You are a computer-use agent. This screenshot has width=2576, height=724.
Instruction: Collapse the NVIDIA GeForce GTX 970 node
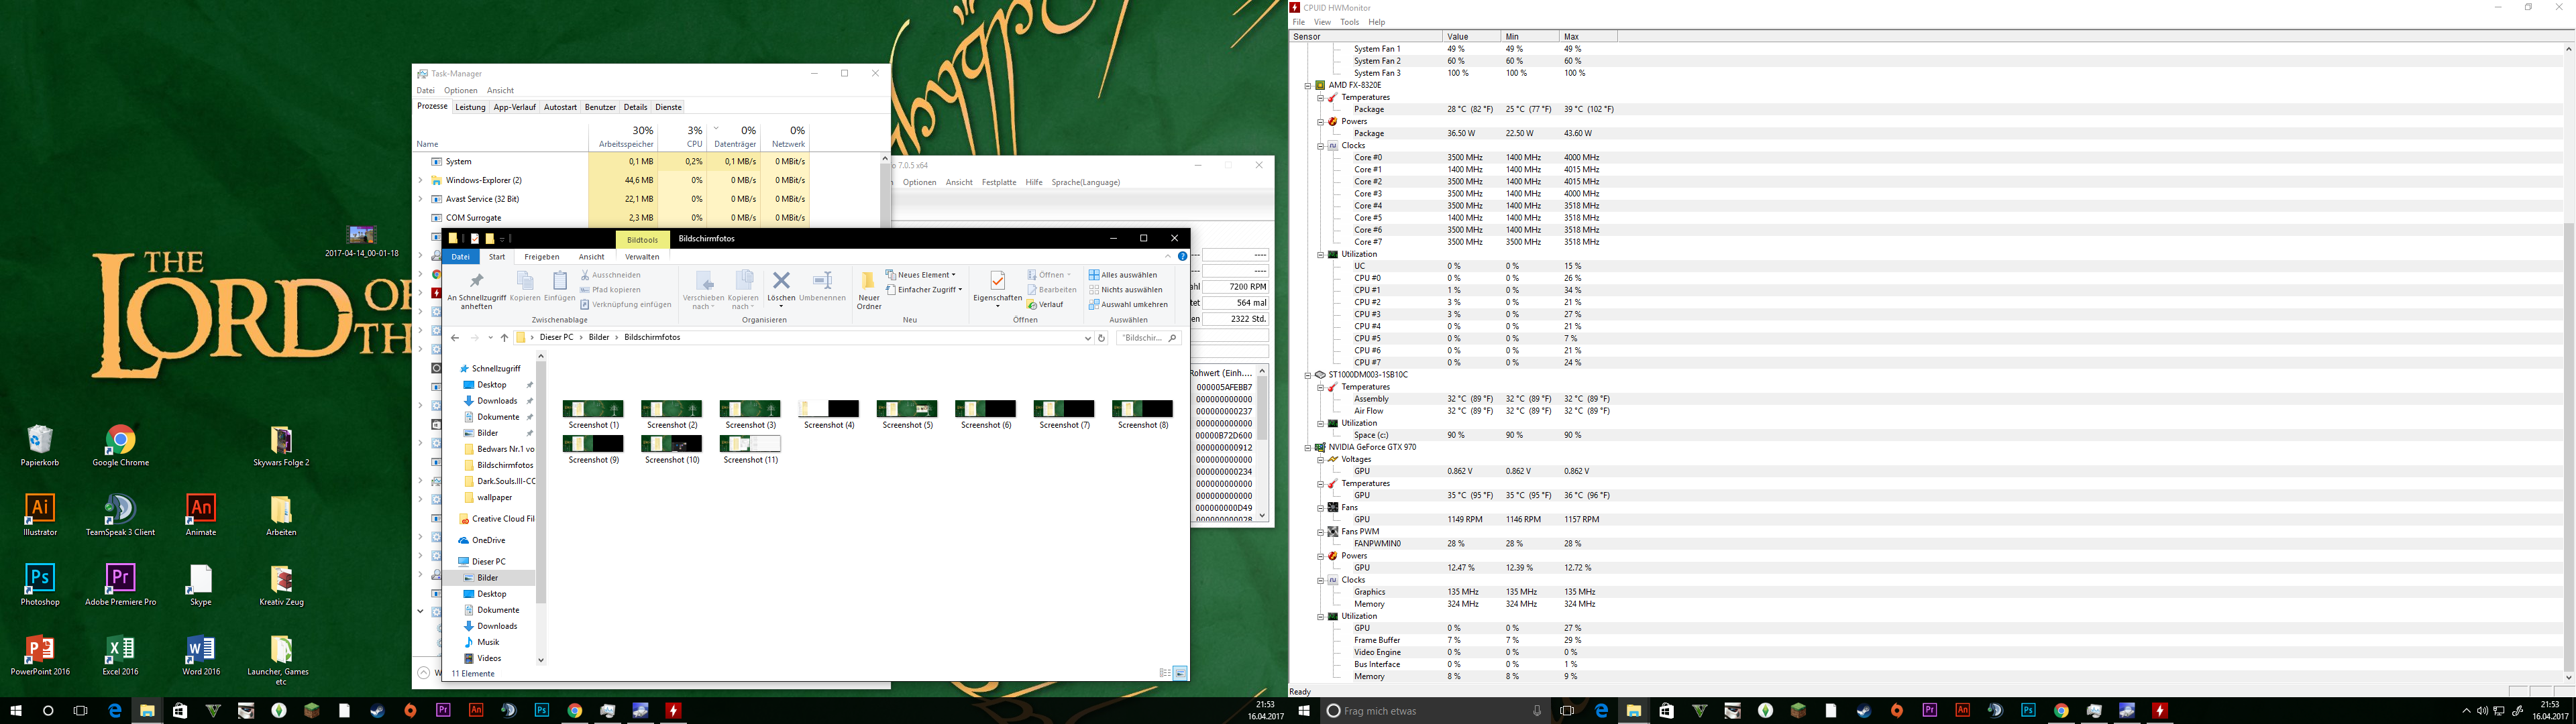1307,447
